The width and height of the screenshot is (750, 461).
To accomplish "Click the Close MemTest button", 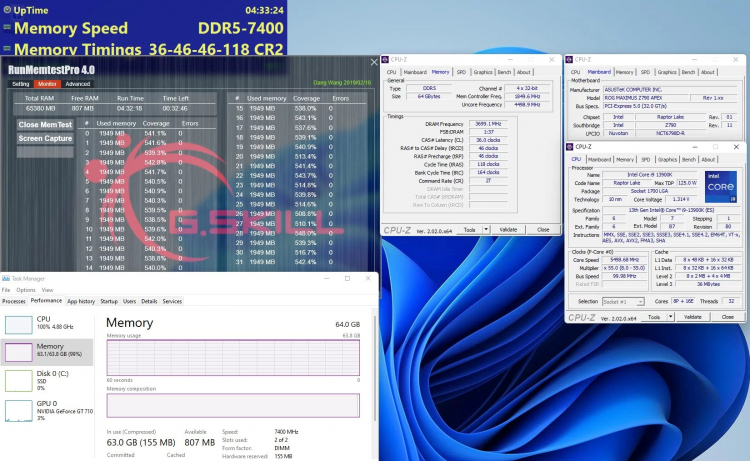I will click(x=44, y=125).
